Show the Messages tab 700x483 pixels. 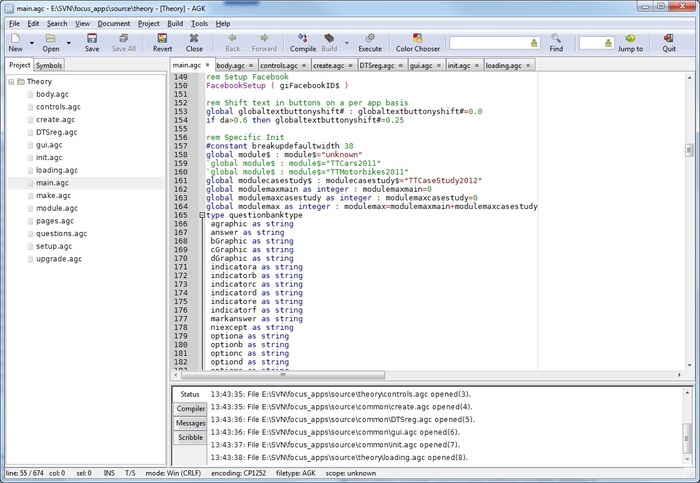click(191, 423)
